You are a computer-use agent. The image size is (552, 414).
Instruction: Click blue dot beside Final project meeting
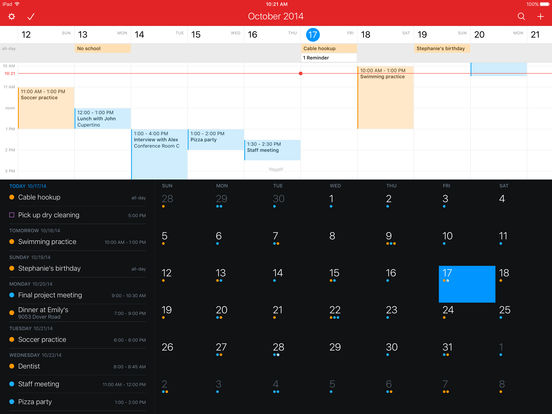pos(12,295)
